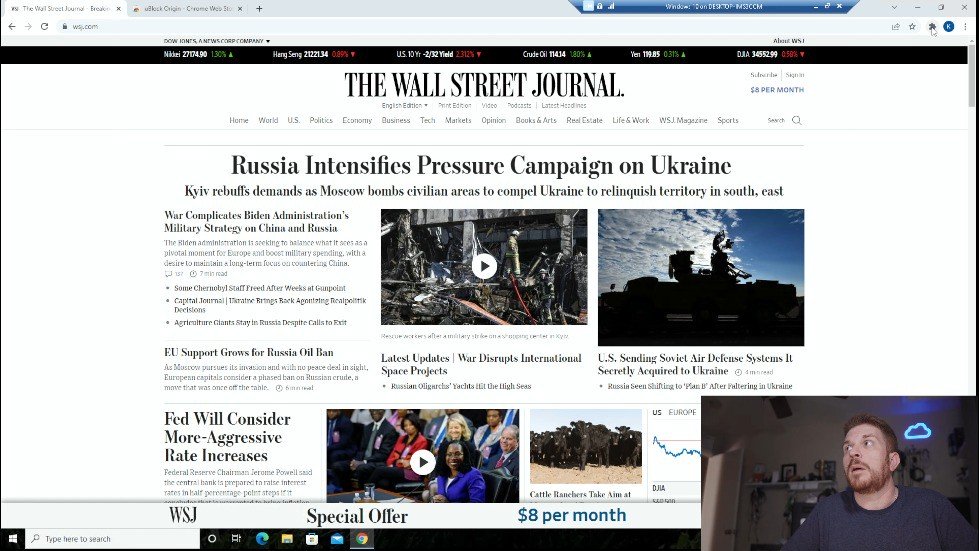Click the page vertical scrollbar

coord(972,75)
